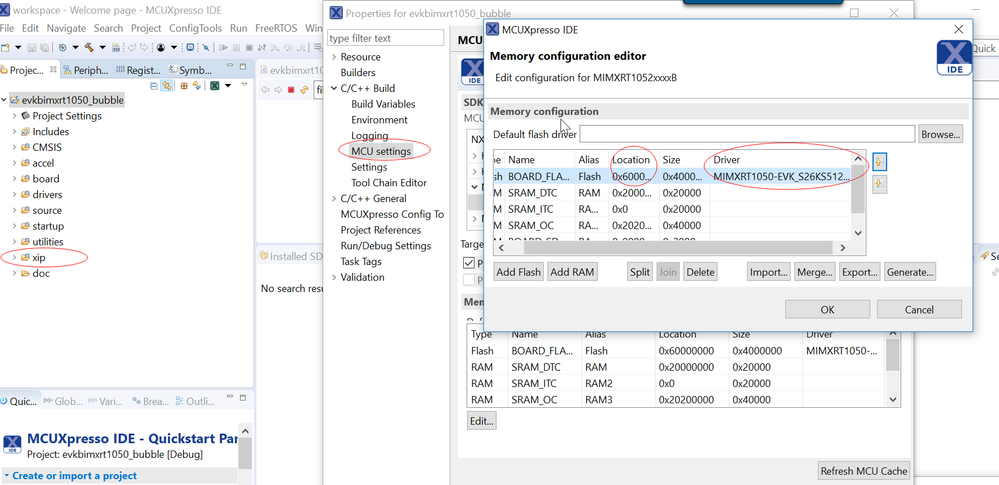The width and height of the screenshot is (999, 485).
Task: Click the red stop square in editor pane
Action: [291, 90]
